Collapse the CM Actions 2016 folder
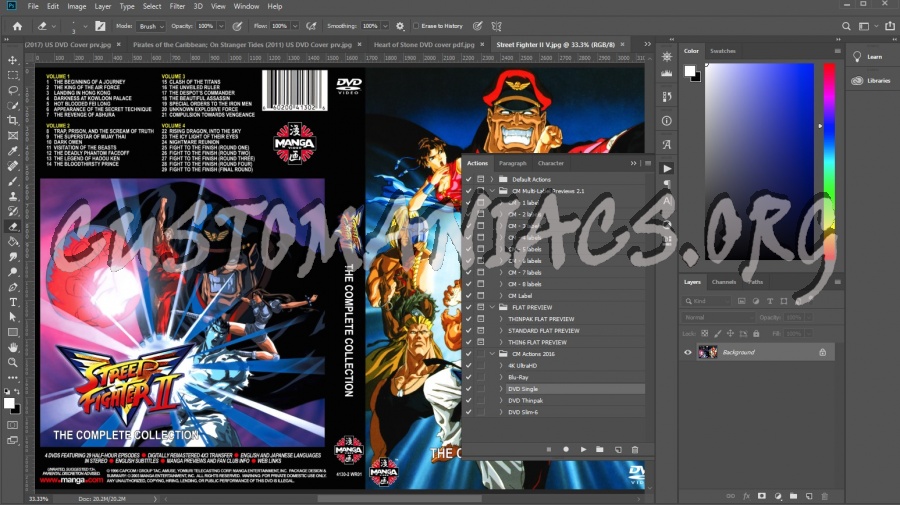 [x=492, y=354]
